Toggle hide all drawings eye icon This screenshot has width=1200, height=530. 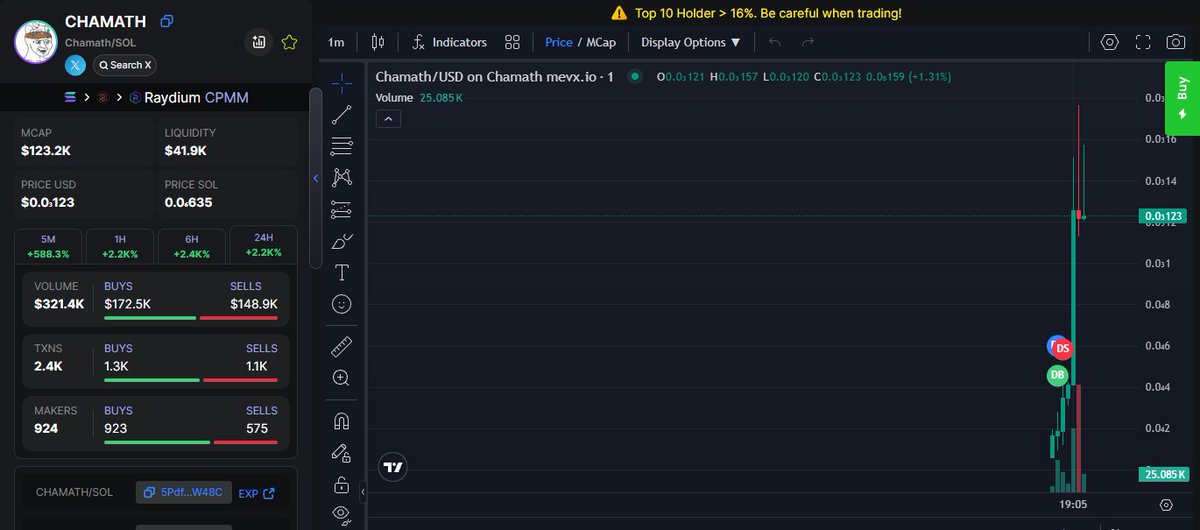(x=341, y=515)
